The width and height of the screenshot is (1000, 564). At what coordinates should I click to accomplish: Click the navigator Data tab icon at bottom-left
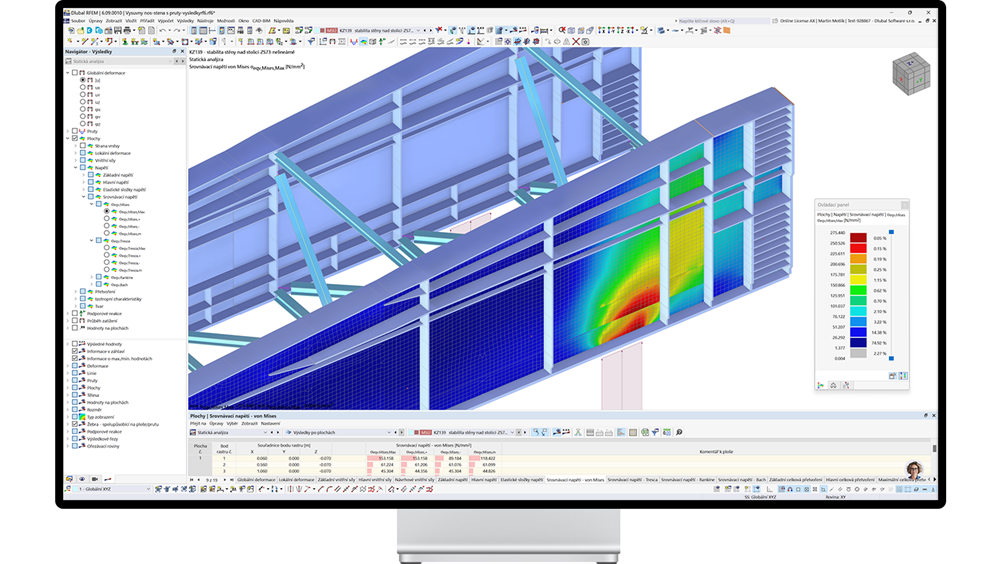(70, 479)
